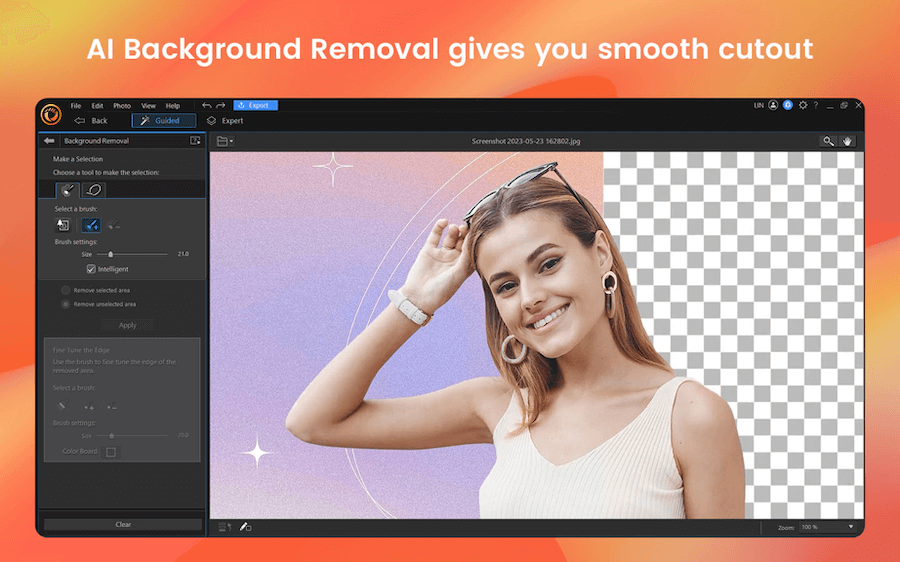Click the UN indicator in title bar
Viewport: 900px width, 562px height.
tap(759, 106)
